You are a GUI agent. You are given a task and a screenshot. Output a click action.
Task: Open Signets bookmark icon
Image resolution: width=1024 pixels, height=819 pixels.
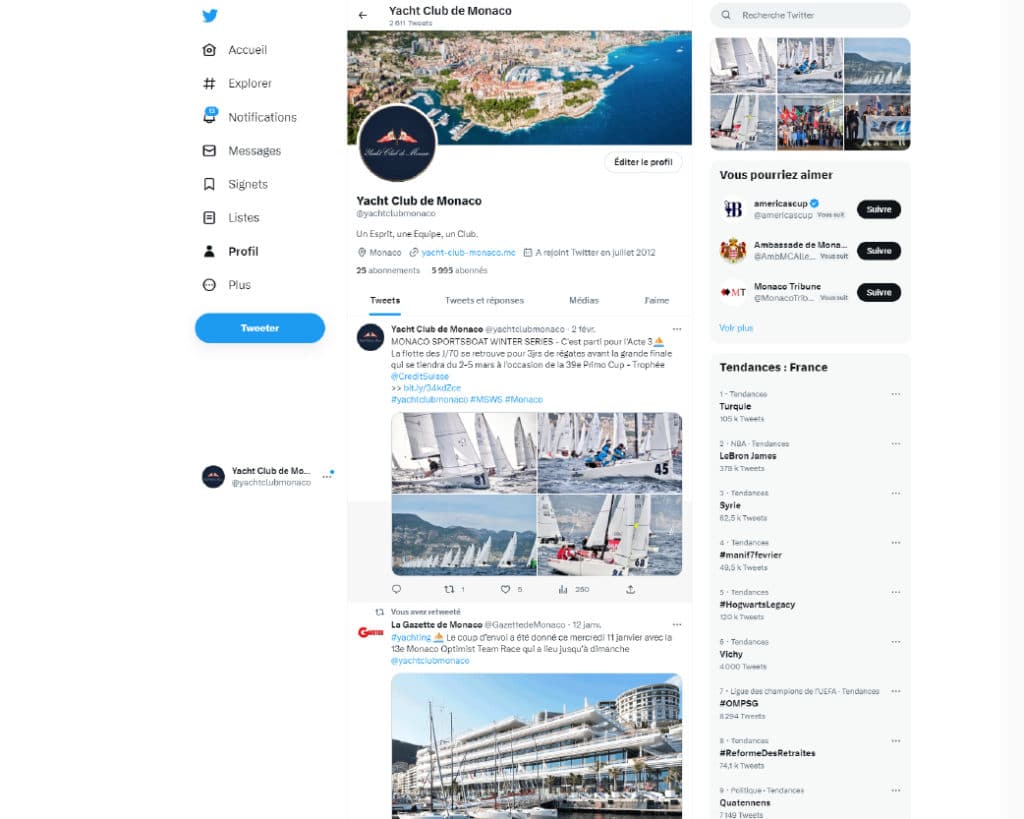click(209, 184)
